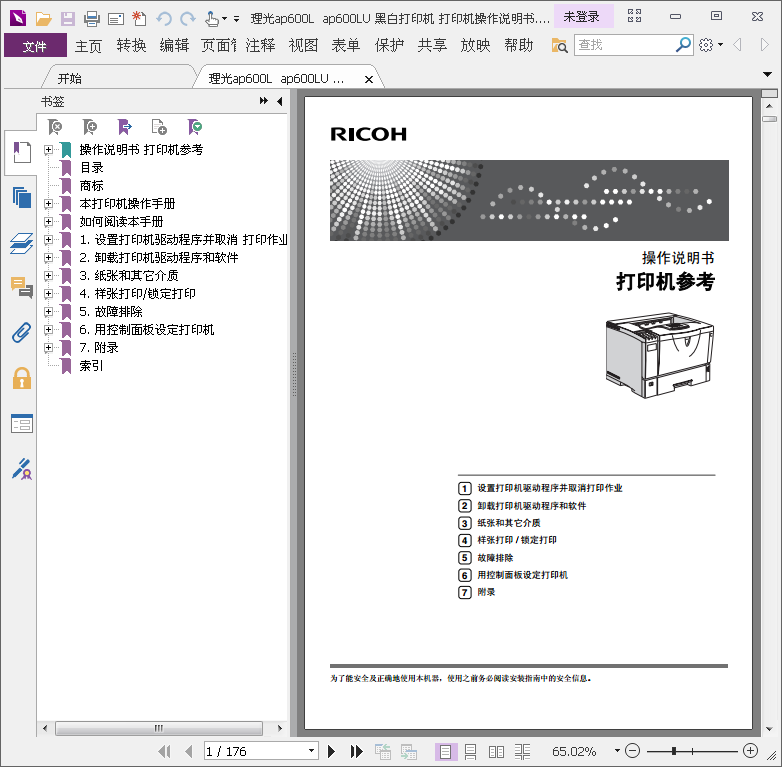The height and width of the screenshot is (767, 782).
Task: Expand the 2. 卸载打印机驱动程序和软件 node
Action: click(48, 257)
